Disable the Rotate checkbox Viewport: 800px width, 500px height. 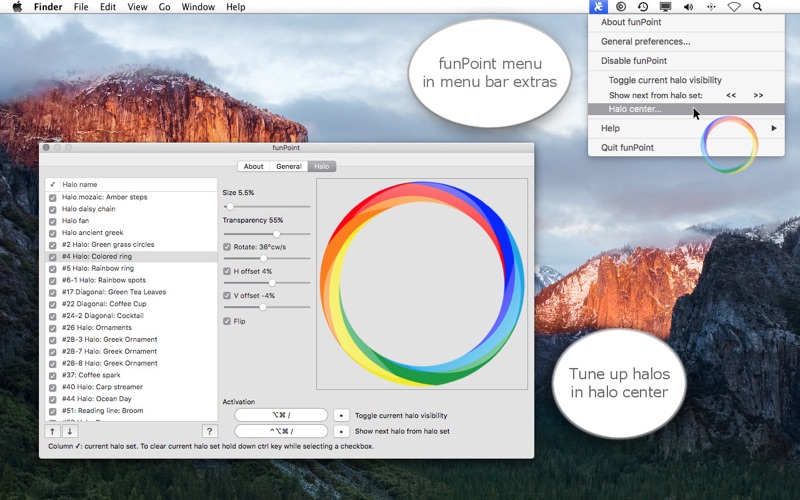(x=227, y=247)
